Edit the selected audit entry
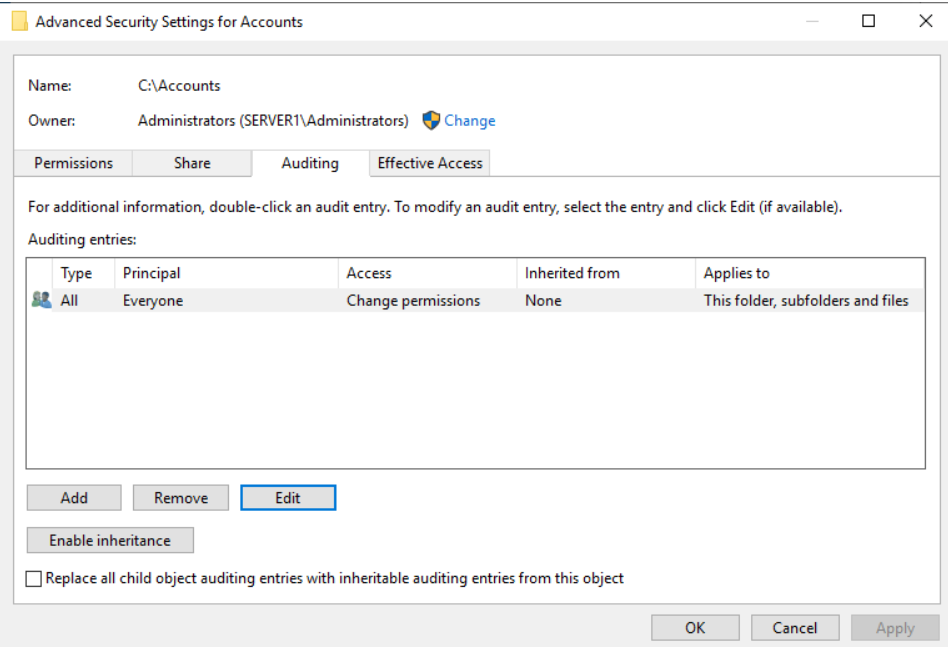Screen dimensions: 948x647 [x=288, y=498]
